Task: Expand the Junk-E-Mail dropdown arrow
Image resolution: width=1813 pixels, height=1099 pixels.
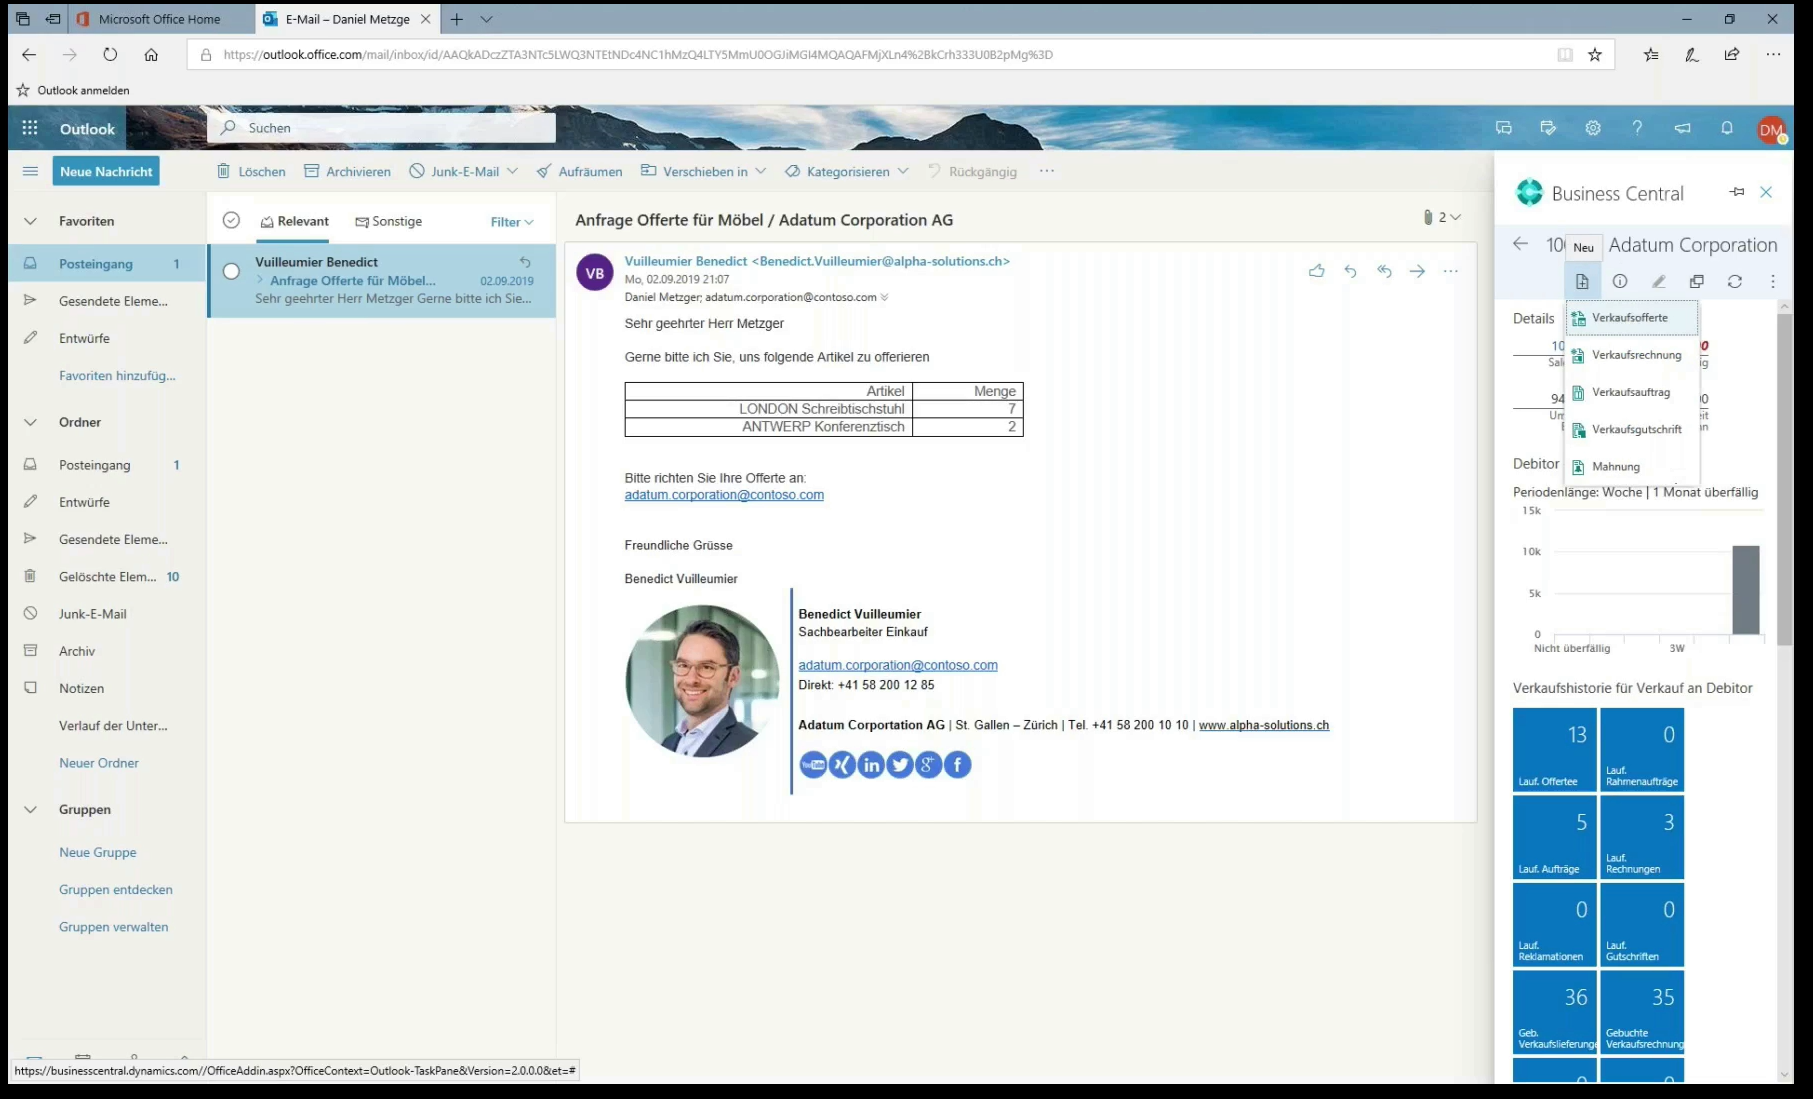Action: tap(512, 171)
